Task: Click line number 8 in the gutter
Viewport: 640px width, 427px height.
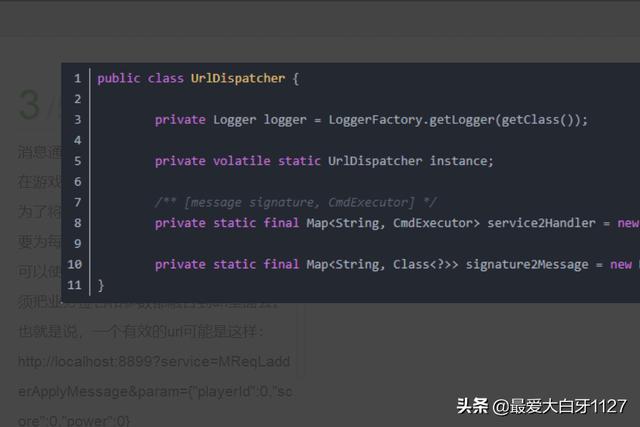Action: coord(77,223)
